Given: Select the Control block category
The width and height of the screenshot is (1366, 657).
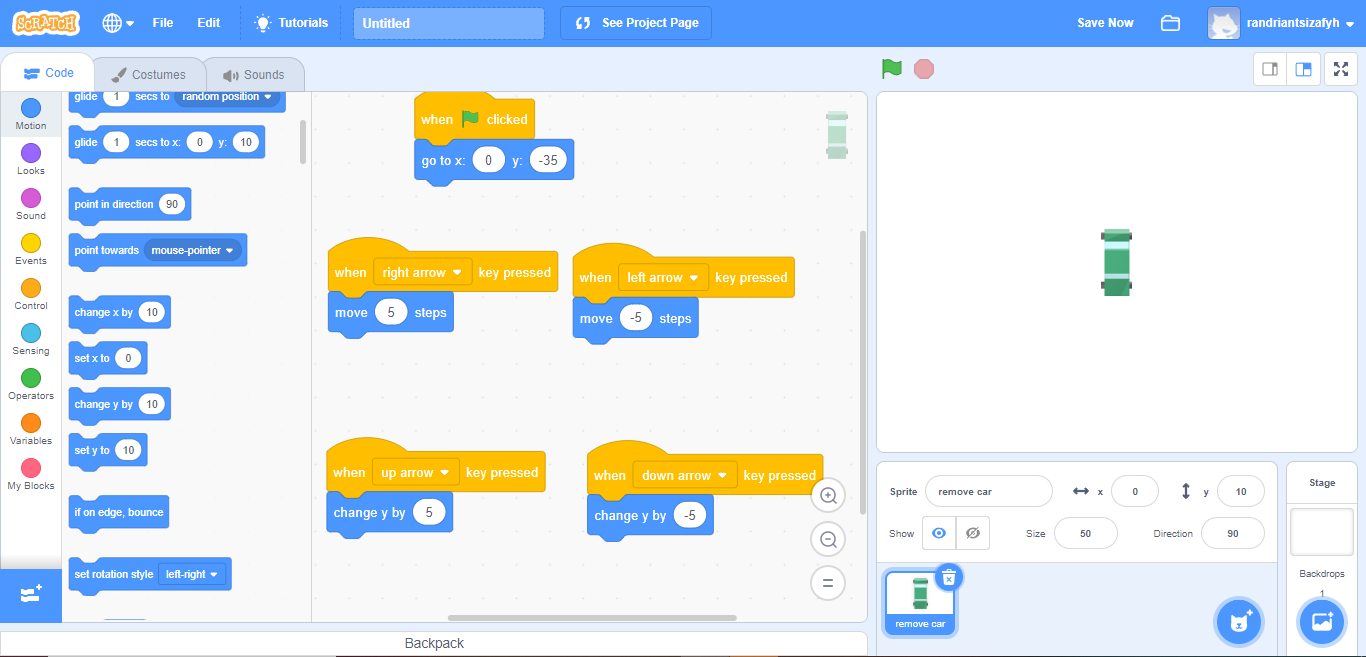Looking at the screenshot, I should [31, 295].
